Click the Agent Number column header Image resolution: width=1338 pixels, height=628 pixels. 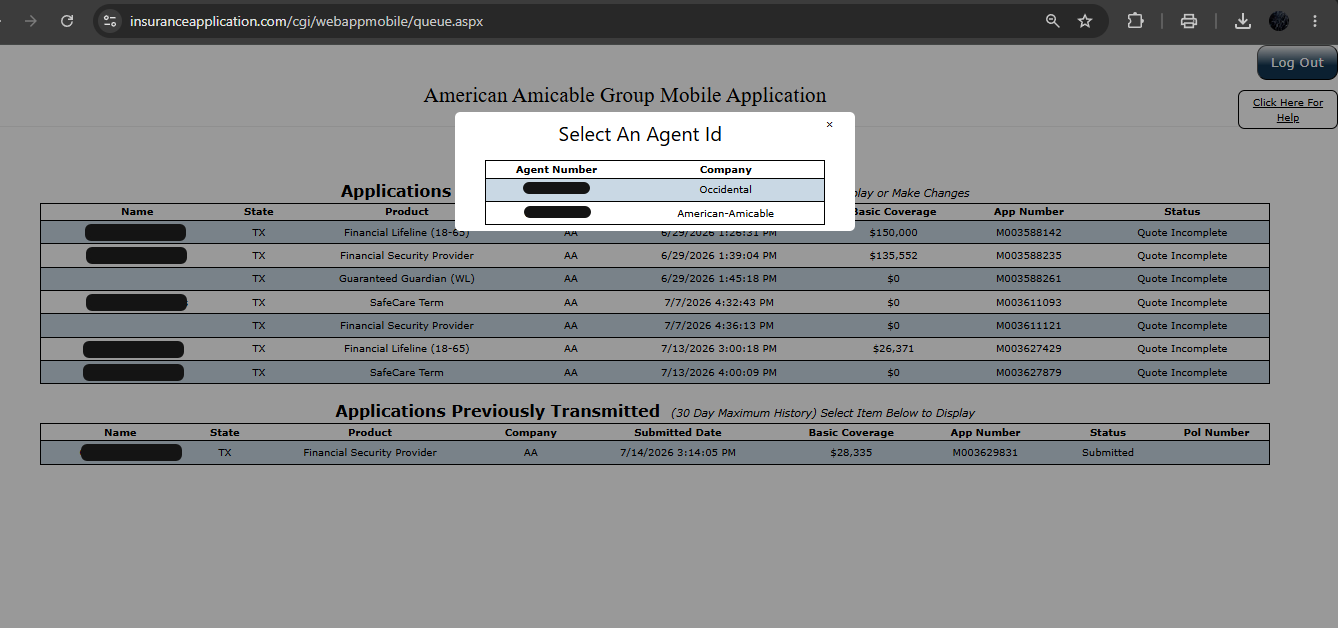coord(557,170)
